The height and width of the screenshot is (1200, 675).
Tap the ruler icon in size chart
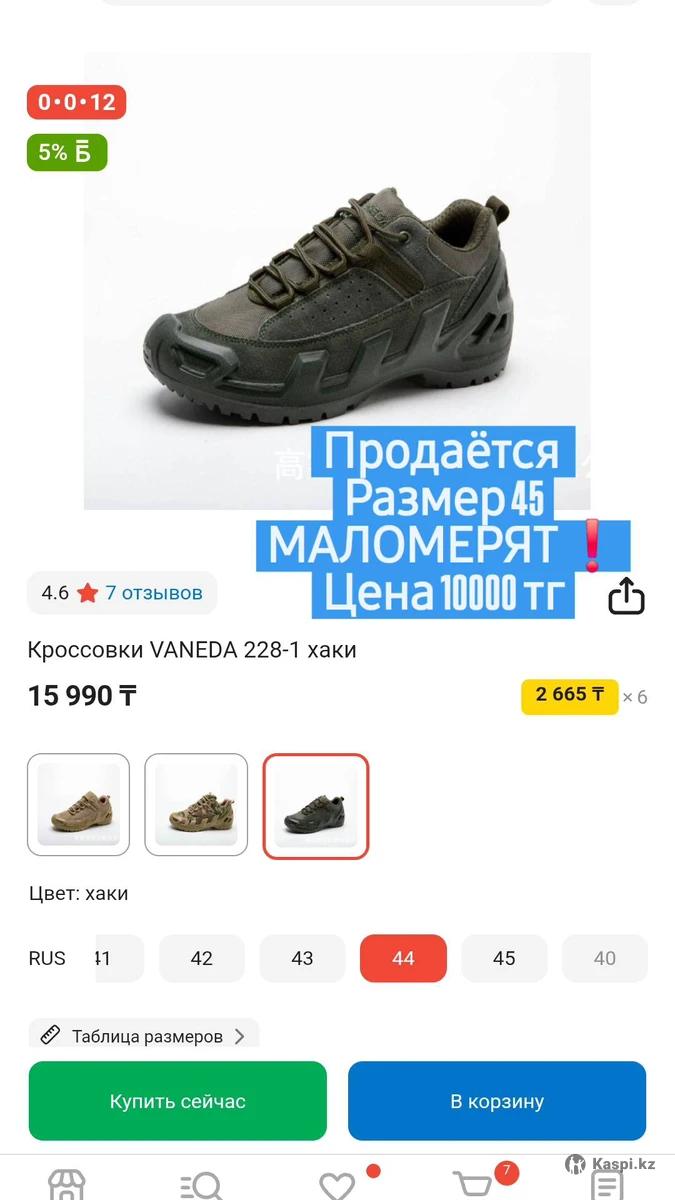(x=50, y=1036)
